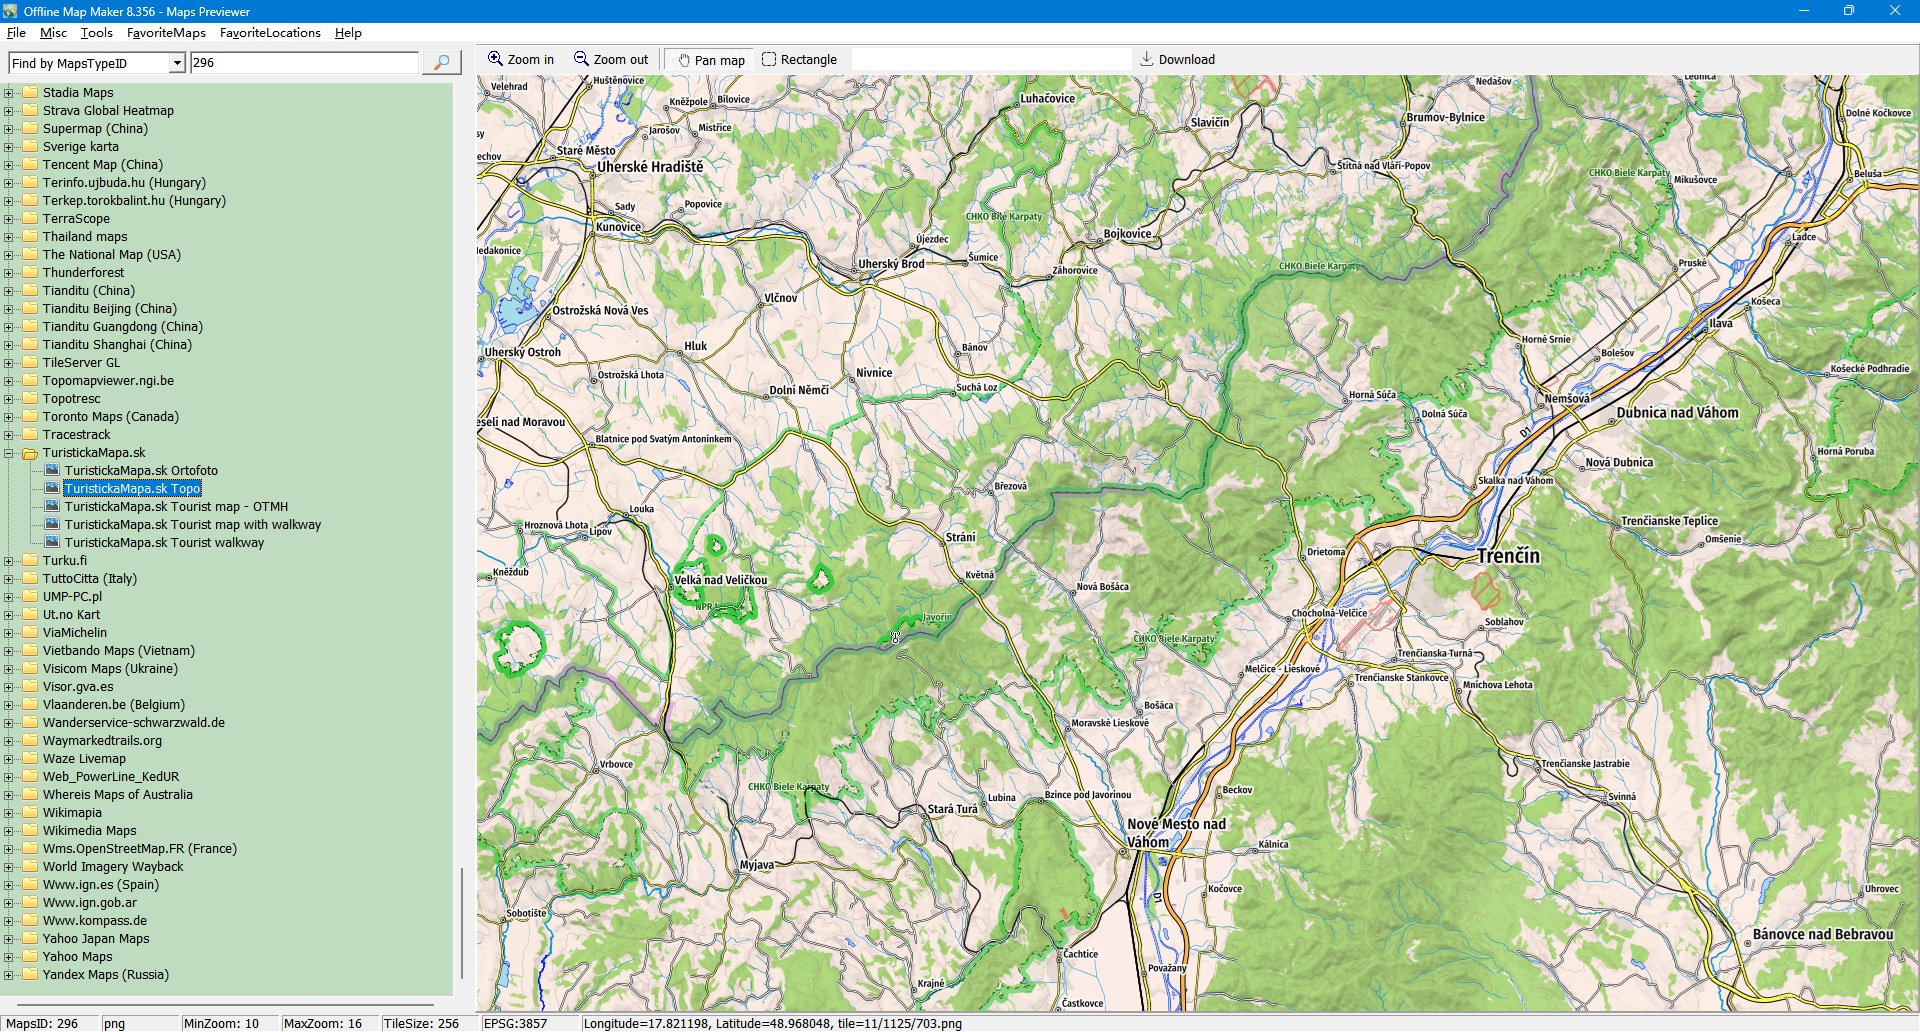Screen dimensions: 1920x1032
Task: Click the Thunderforest folder icon
Action: [30, 273]
